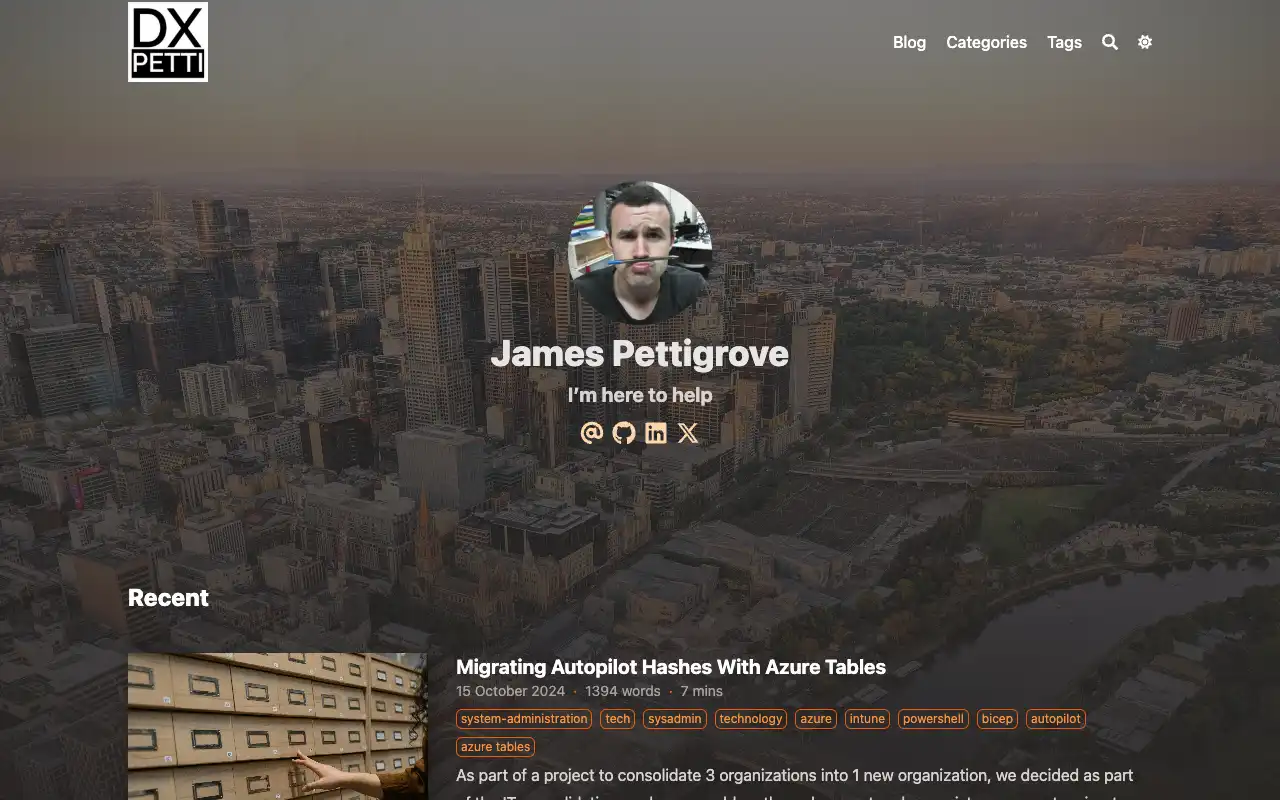
Task: Select the intune tag
Action: click(867, 719)
